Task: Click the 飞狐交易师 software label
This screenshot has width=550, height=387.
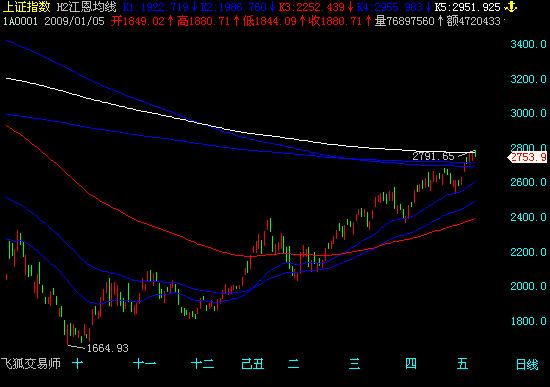Action: [x=31, y=363]
